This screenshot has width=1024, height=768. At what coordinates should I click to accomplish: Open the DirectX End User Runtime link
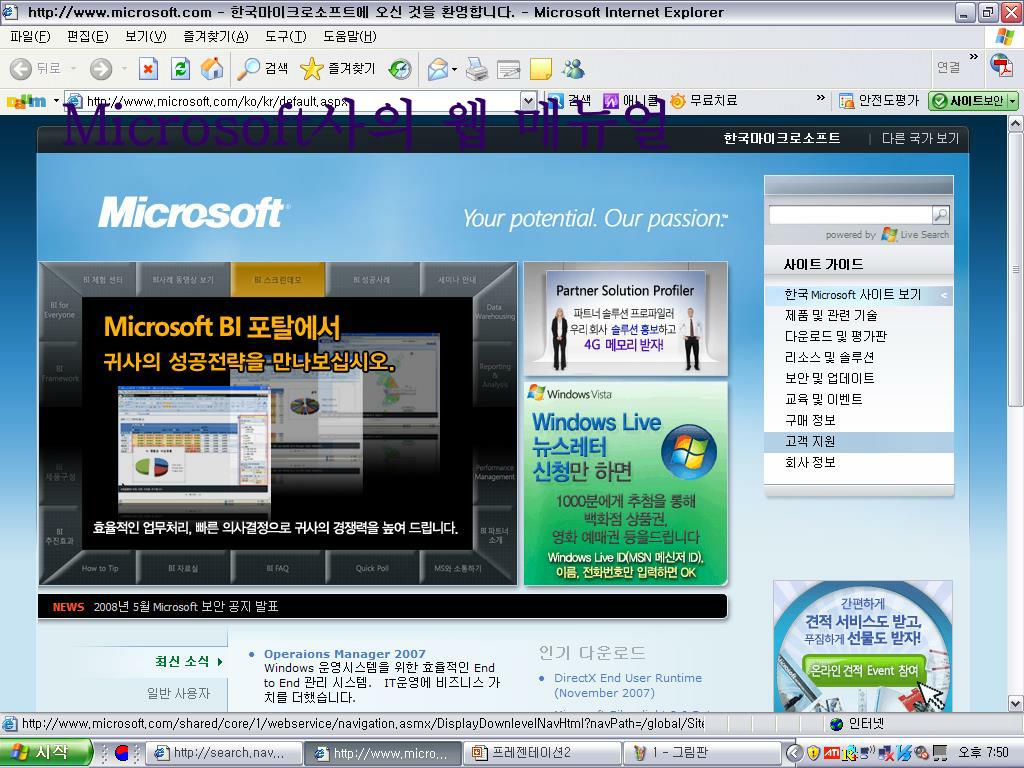pos(628,685)
